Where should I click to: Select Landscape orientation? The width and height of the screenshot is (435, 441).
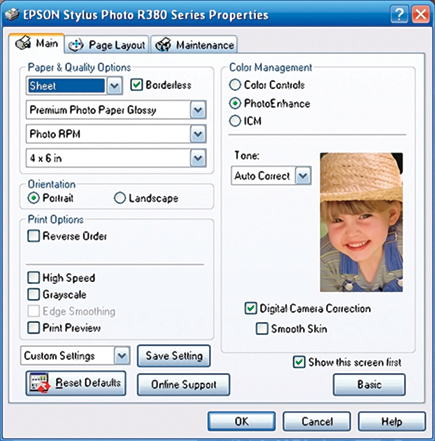click(x=120, y=198)
